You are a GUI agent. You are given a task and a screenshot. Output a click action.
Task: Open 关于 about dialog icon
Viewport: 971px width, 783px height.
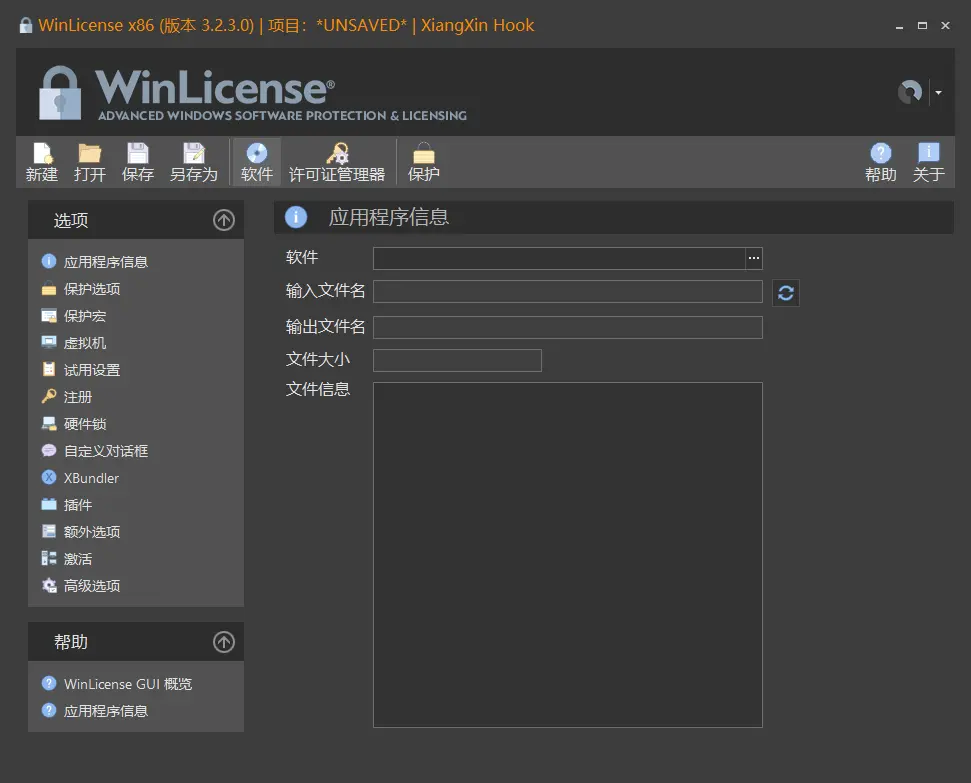coord(928,162)
